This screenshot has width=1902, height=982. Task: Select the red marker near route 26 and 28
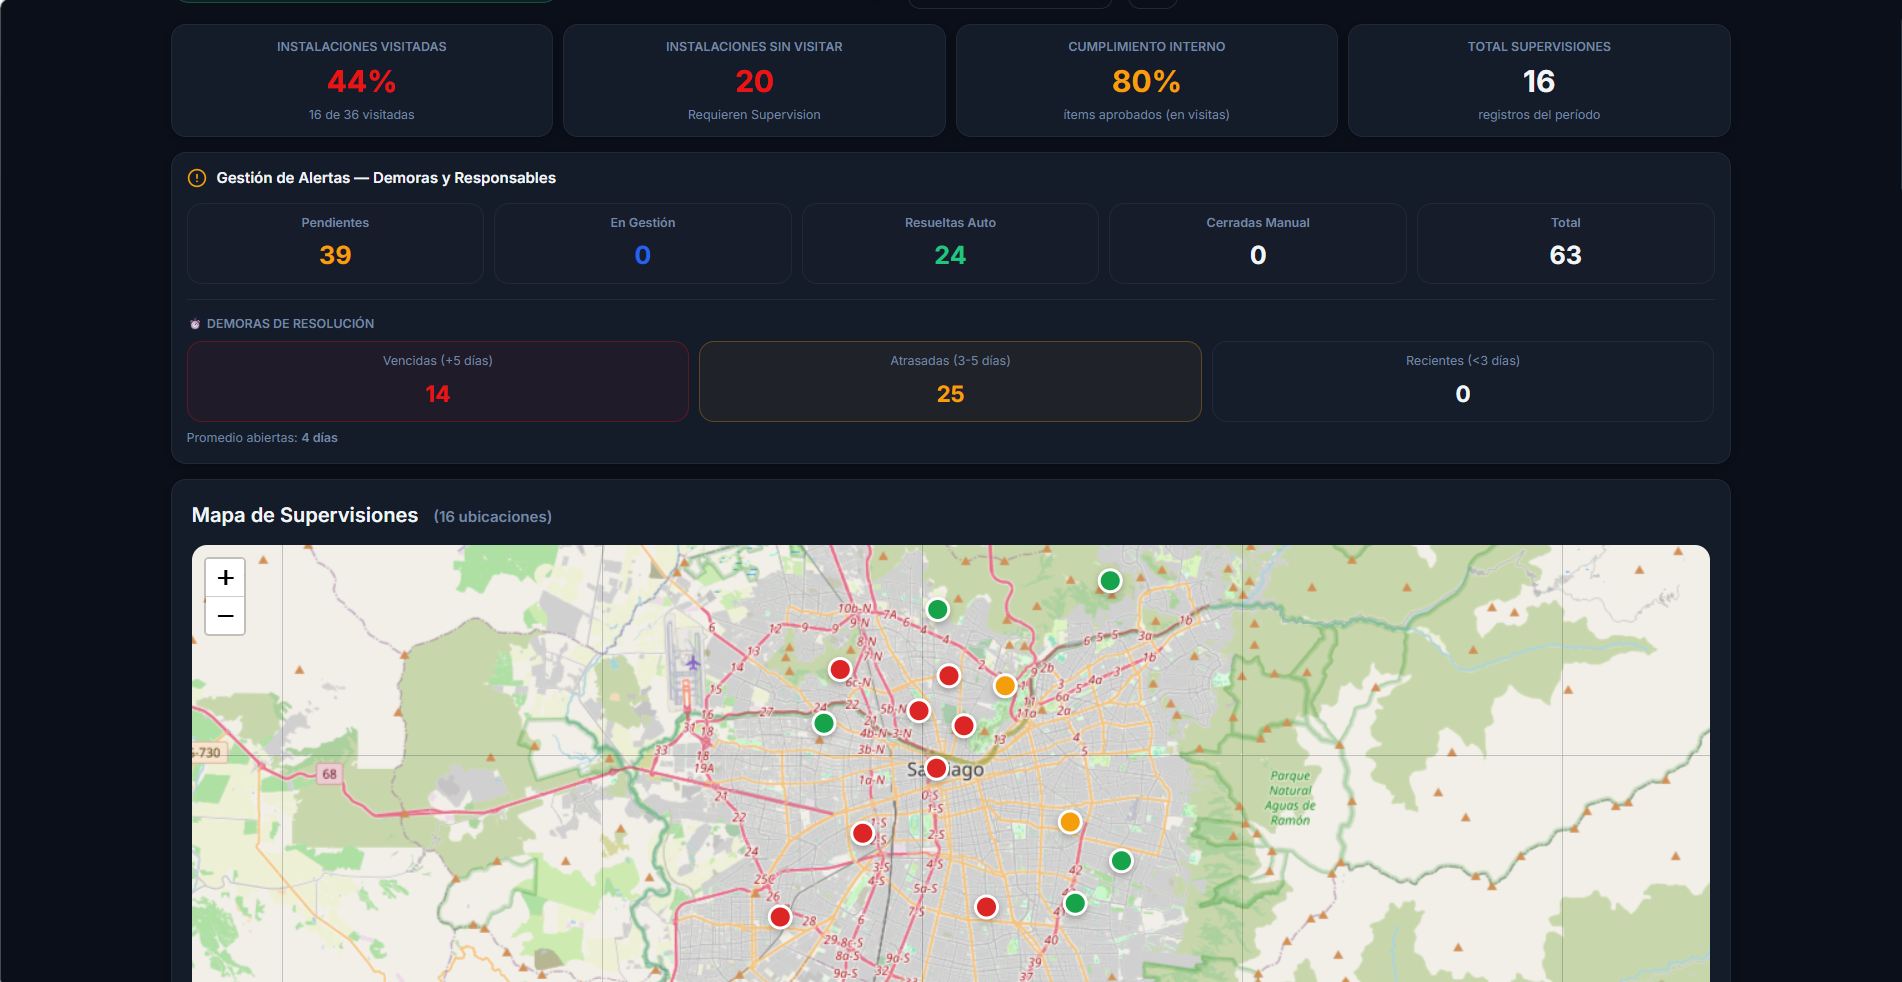coord(780,917)
